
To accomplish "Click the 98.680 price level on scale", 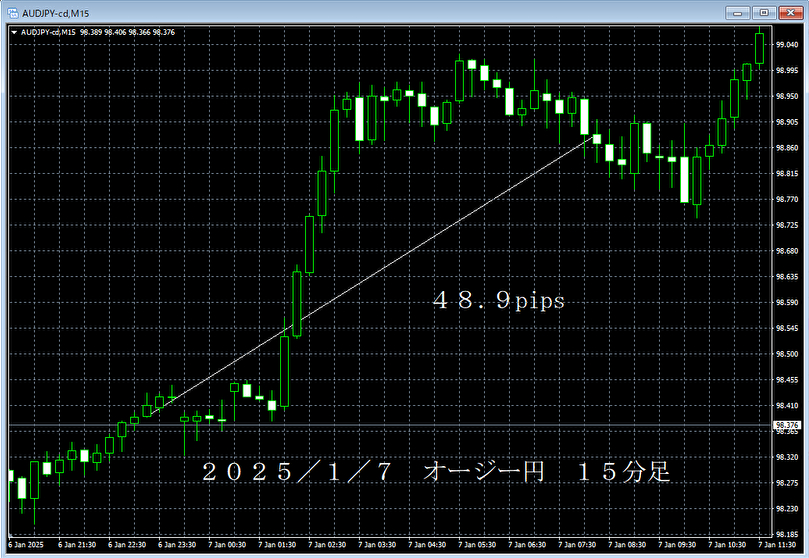I will (787, 251).
